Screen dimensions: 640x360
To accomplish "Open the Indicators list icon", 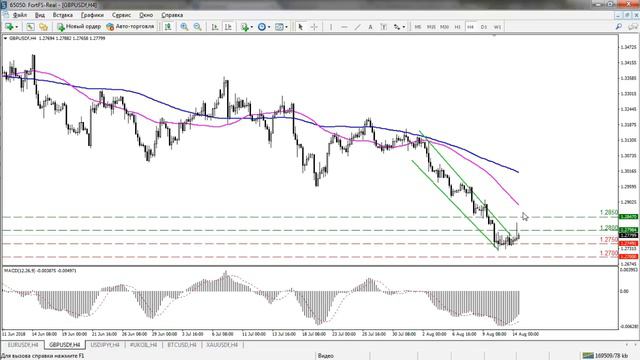I will tap(244, 27).
